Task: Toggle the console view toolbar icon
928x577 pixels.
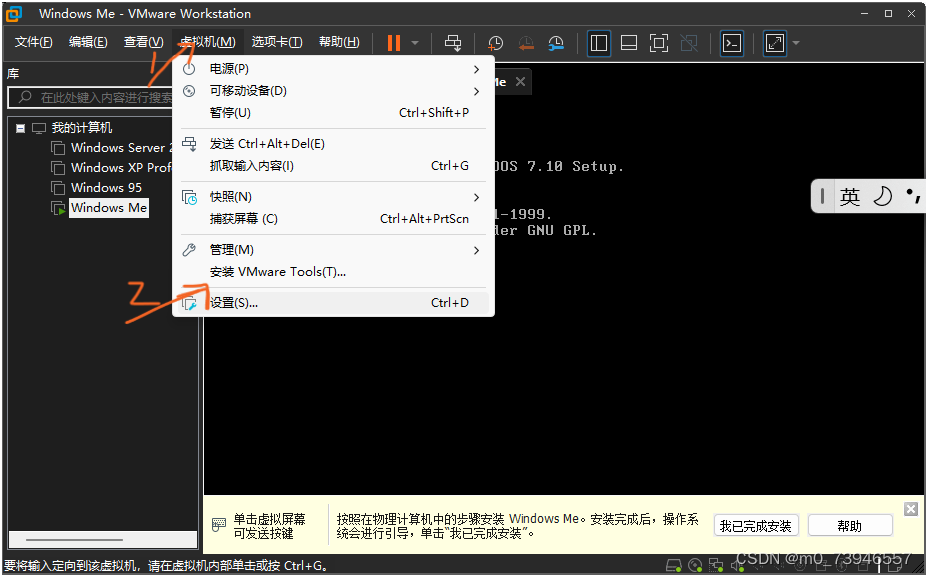Action: [732, 43]
